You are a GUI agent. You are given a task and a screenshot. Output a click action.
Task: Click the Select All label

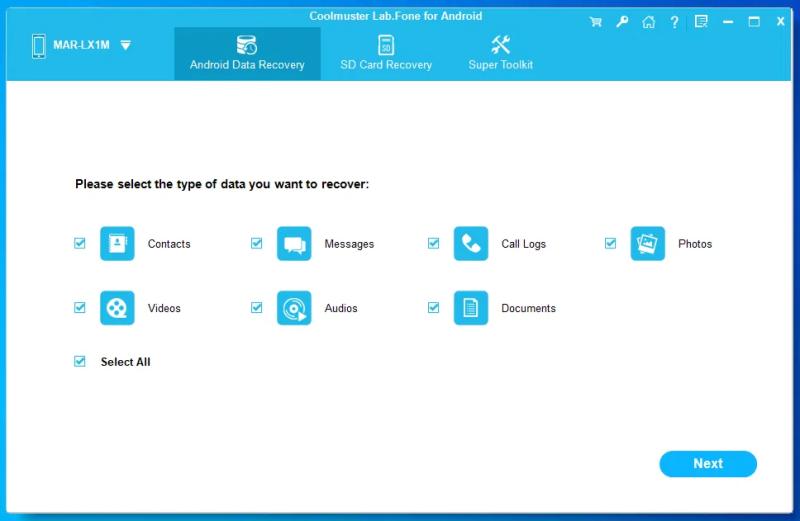pyautogui.click(x=126, y=362)
